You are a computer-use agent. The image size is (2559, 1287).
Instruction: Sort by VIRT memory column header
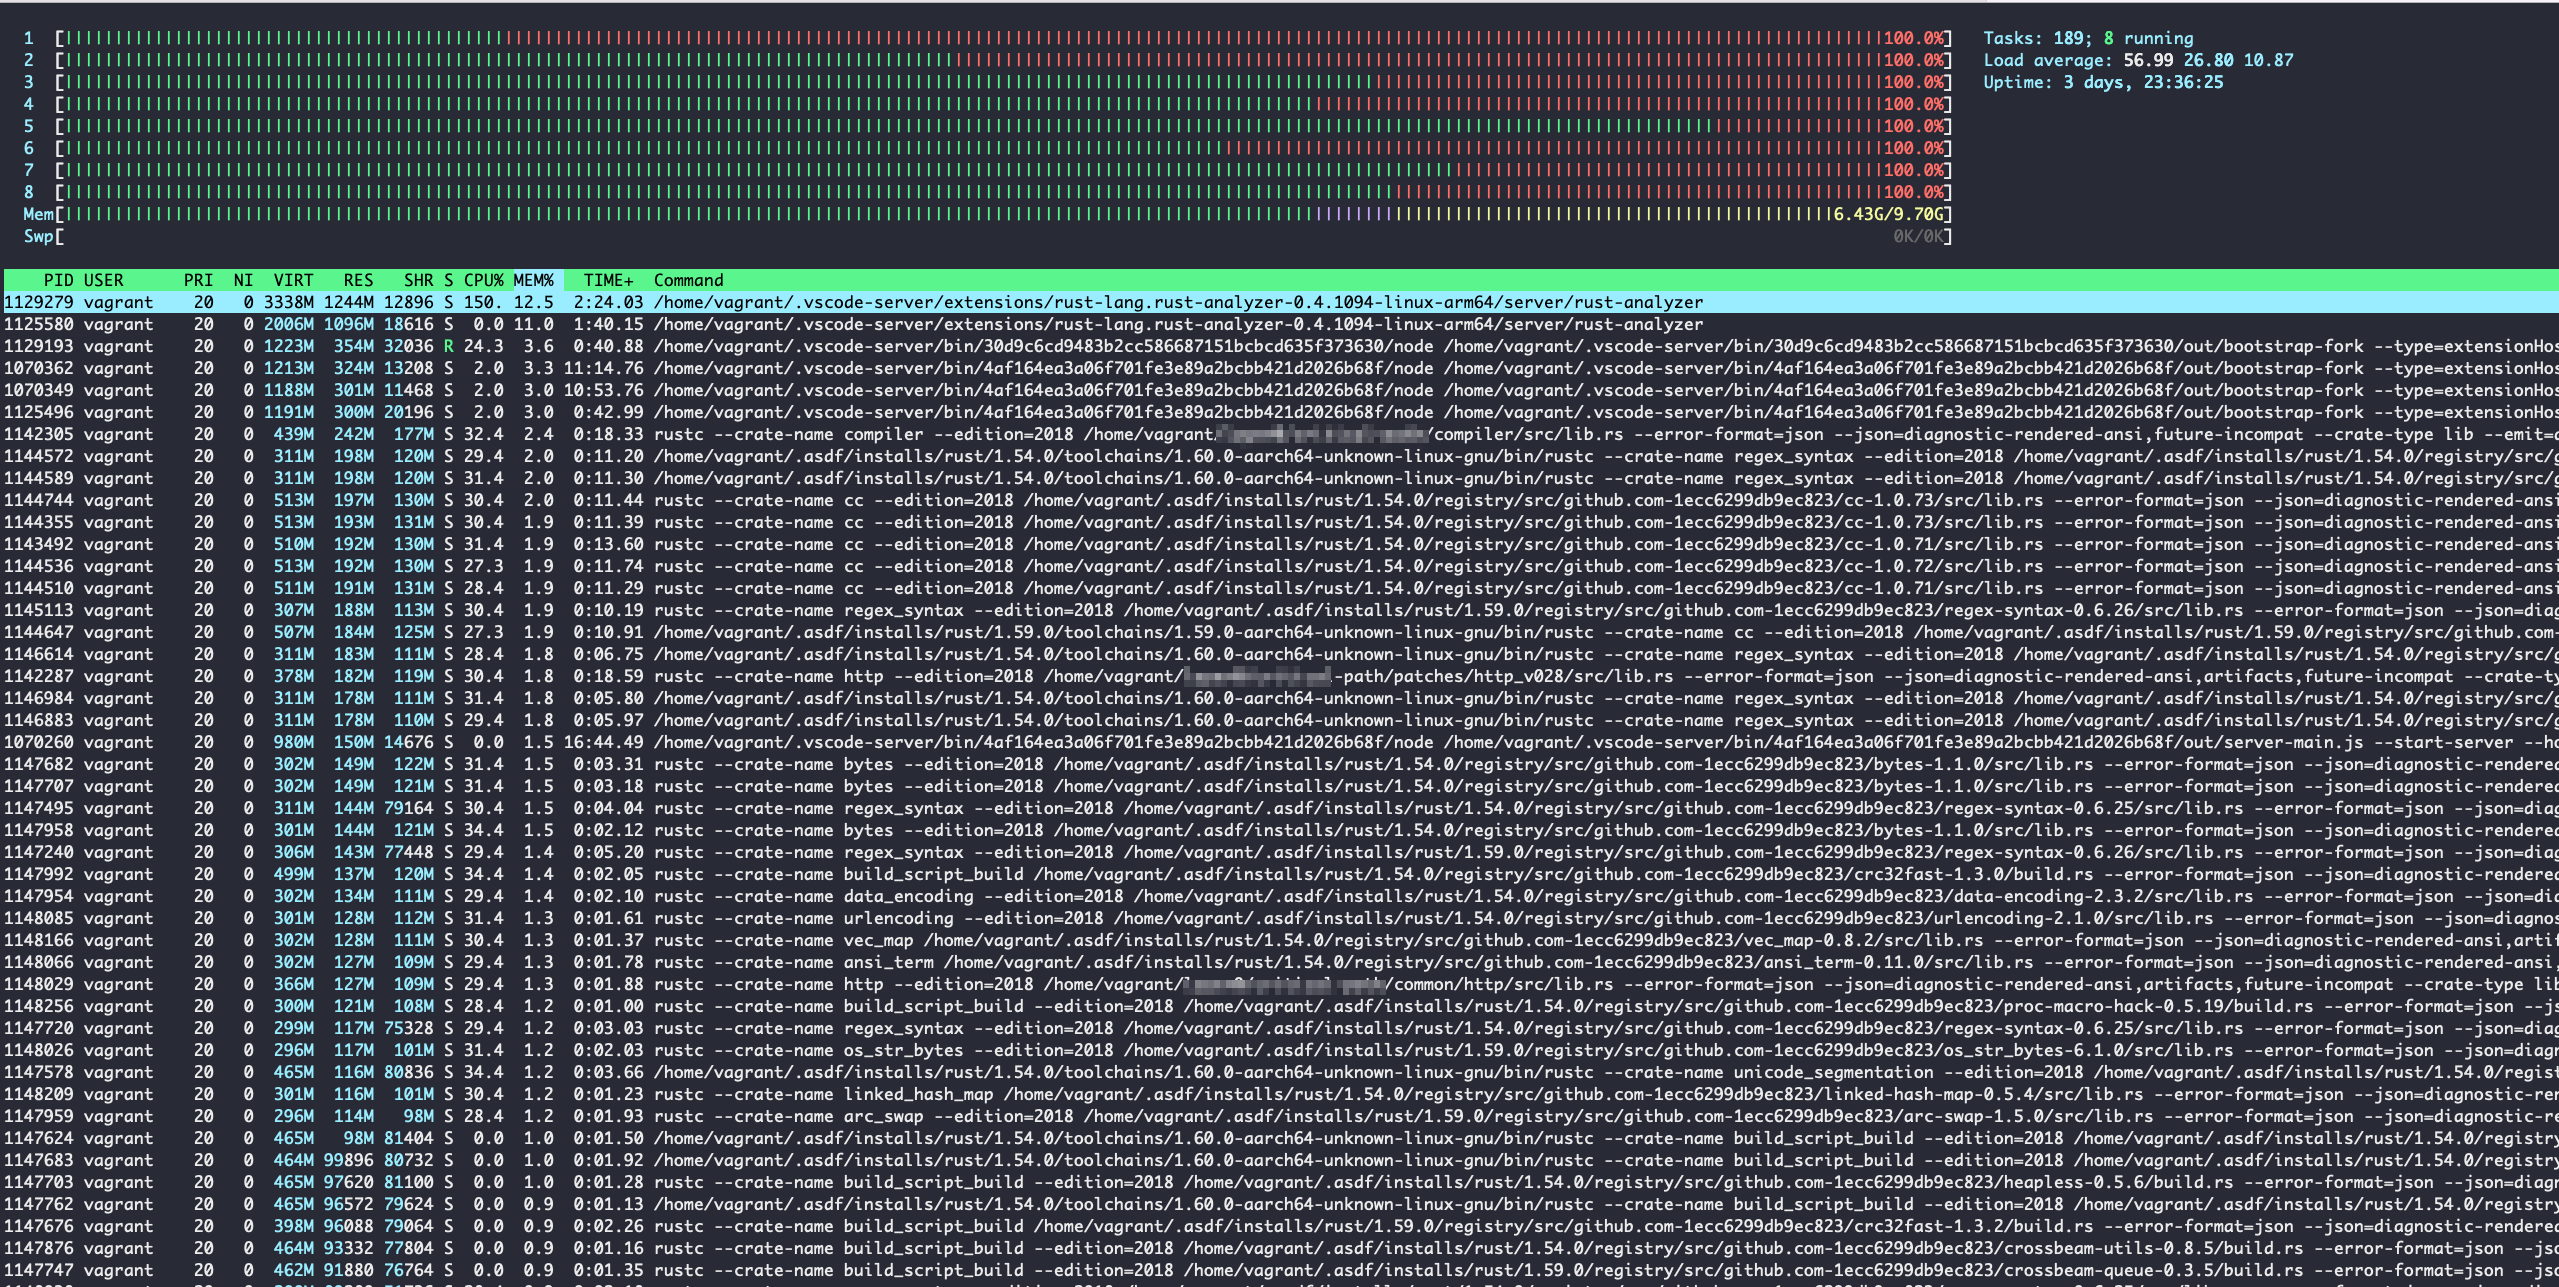(x=293, y=280)
